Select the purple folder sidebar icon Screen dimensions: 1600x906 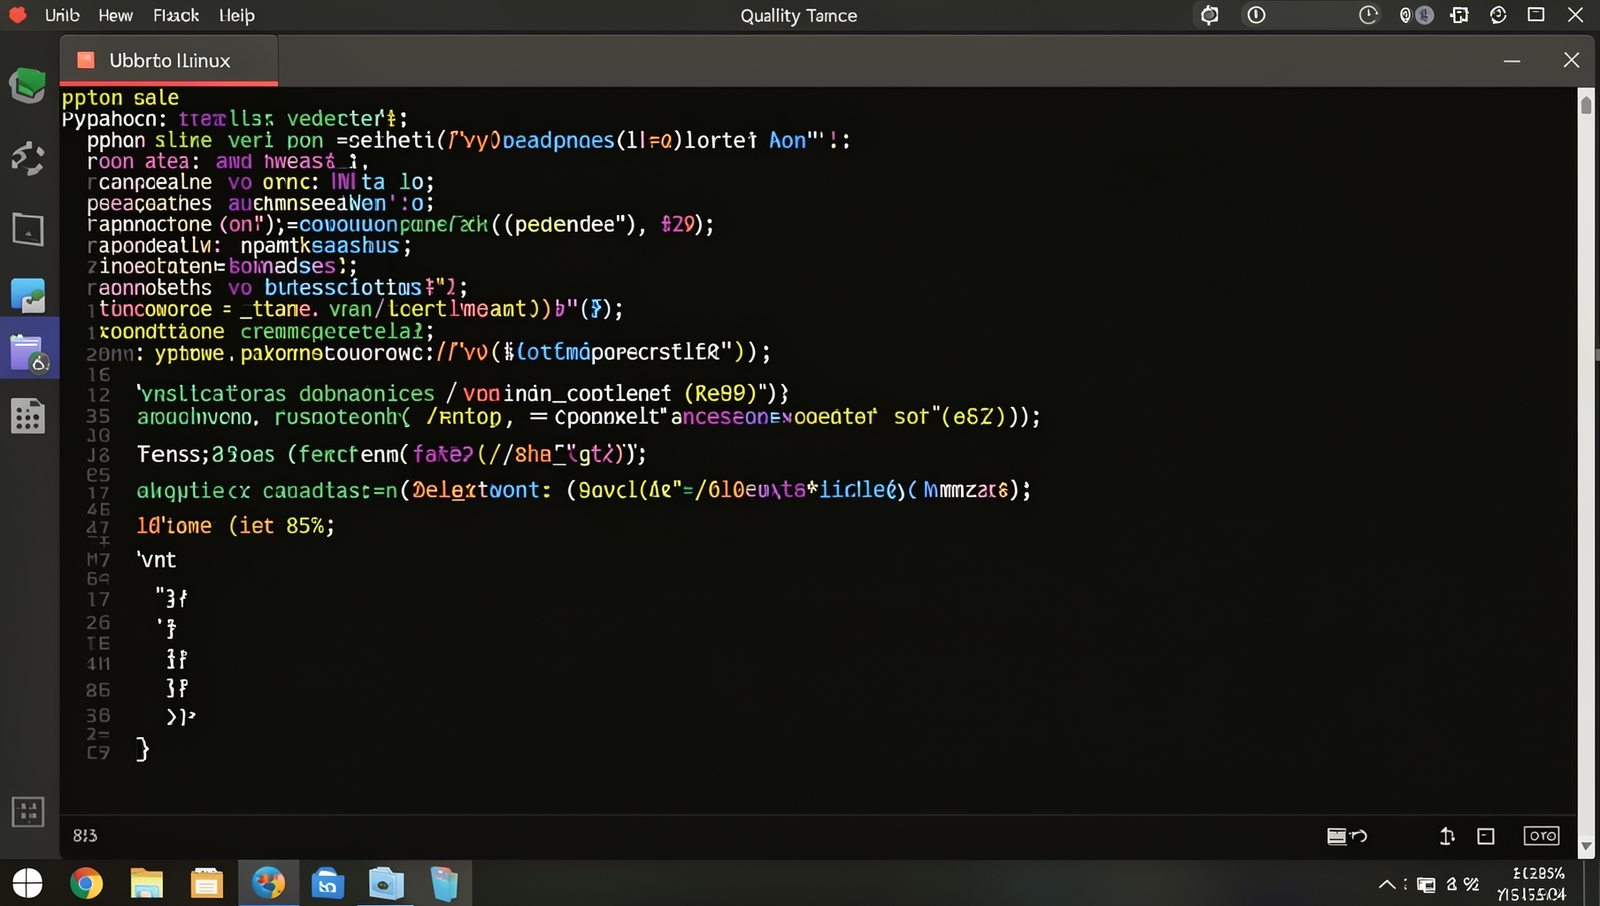click(x=28, y=353)
